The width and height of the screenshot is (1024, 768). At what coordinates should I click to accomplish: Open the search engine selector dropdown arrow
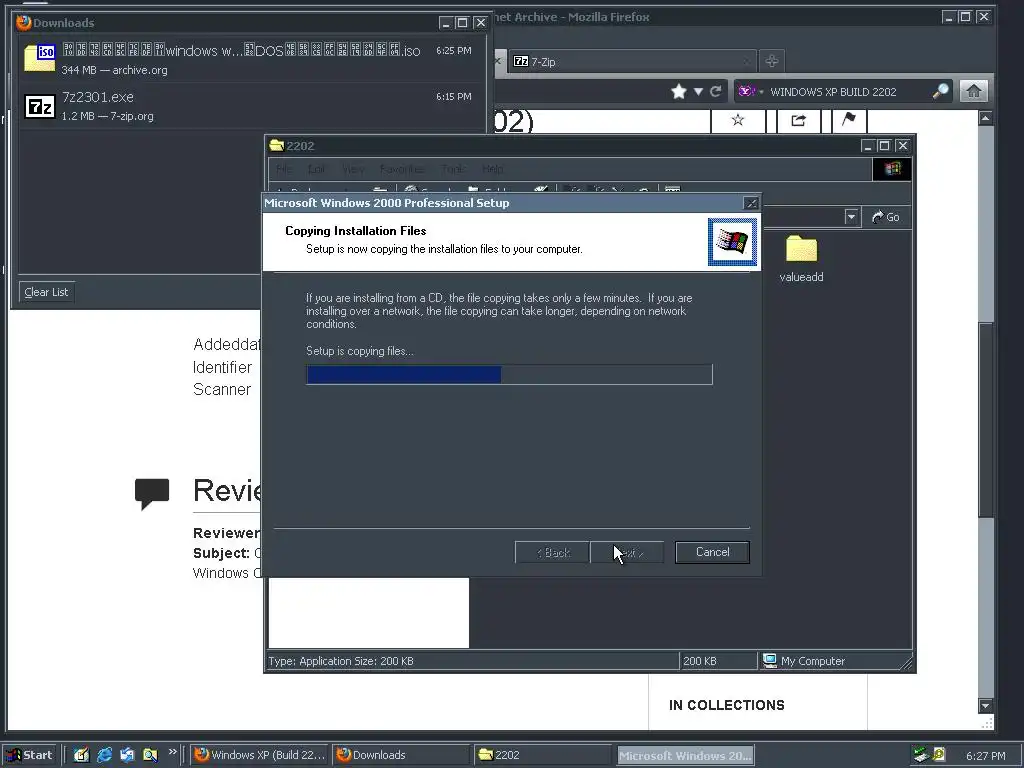pyautogui.click(x=761, y=92)
